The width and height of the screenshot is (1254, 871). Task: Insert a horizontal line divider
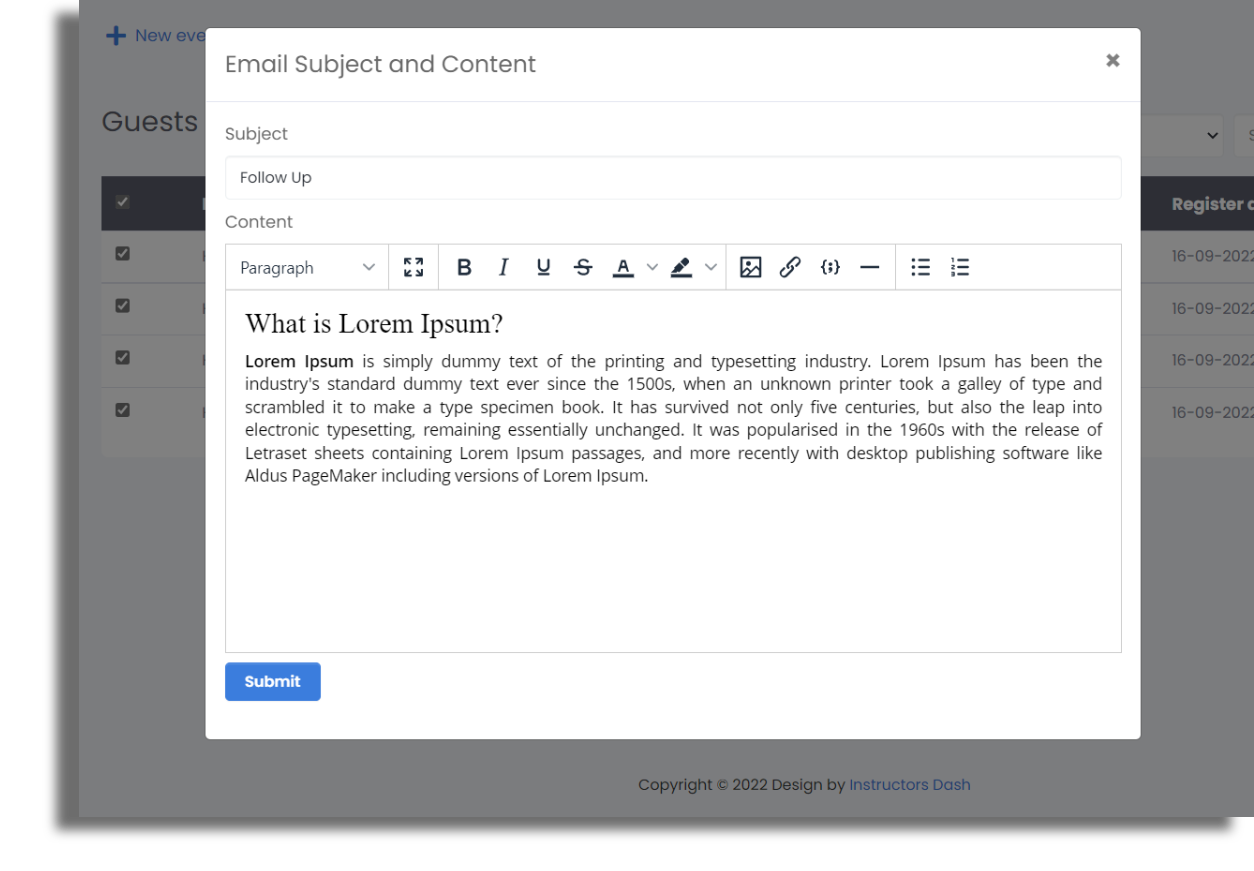(870, 267)
